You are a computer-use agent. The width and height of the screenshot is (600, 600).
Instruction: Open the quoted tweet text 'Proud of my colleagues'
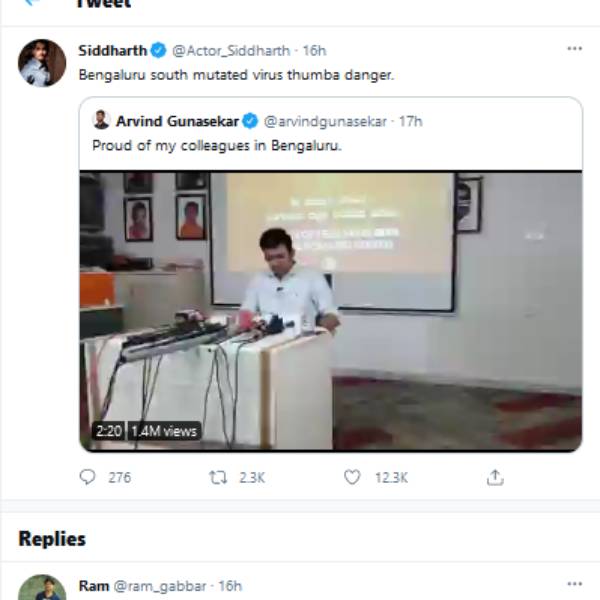click(x=217, y=146)
